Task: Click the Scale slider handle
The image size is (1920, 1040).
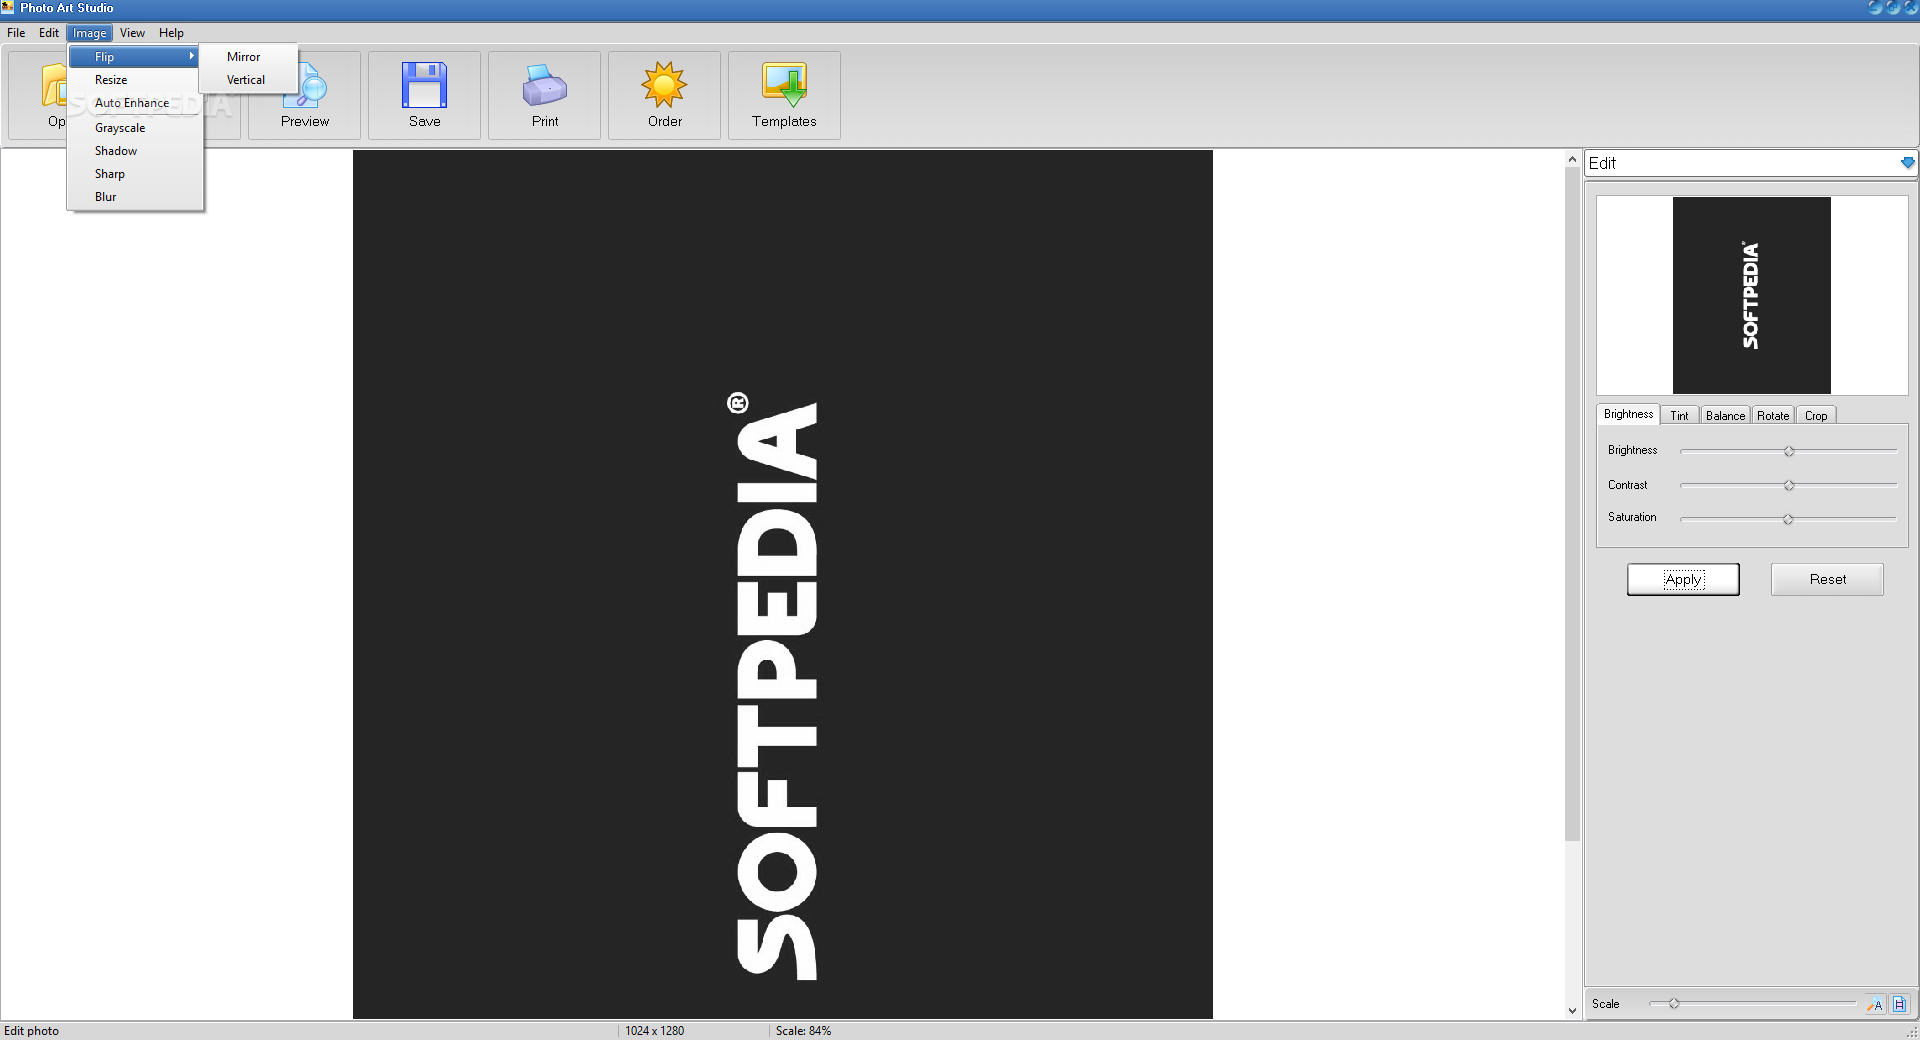Action: pyautogui.click(x=1673, y=1004)
